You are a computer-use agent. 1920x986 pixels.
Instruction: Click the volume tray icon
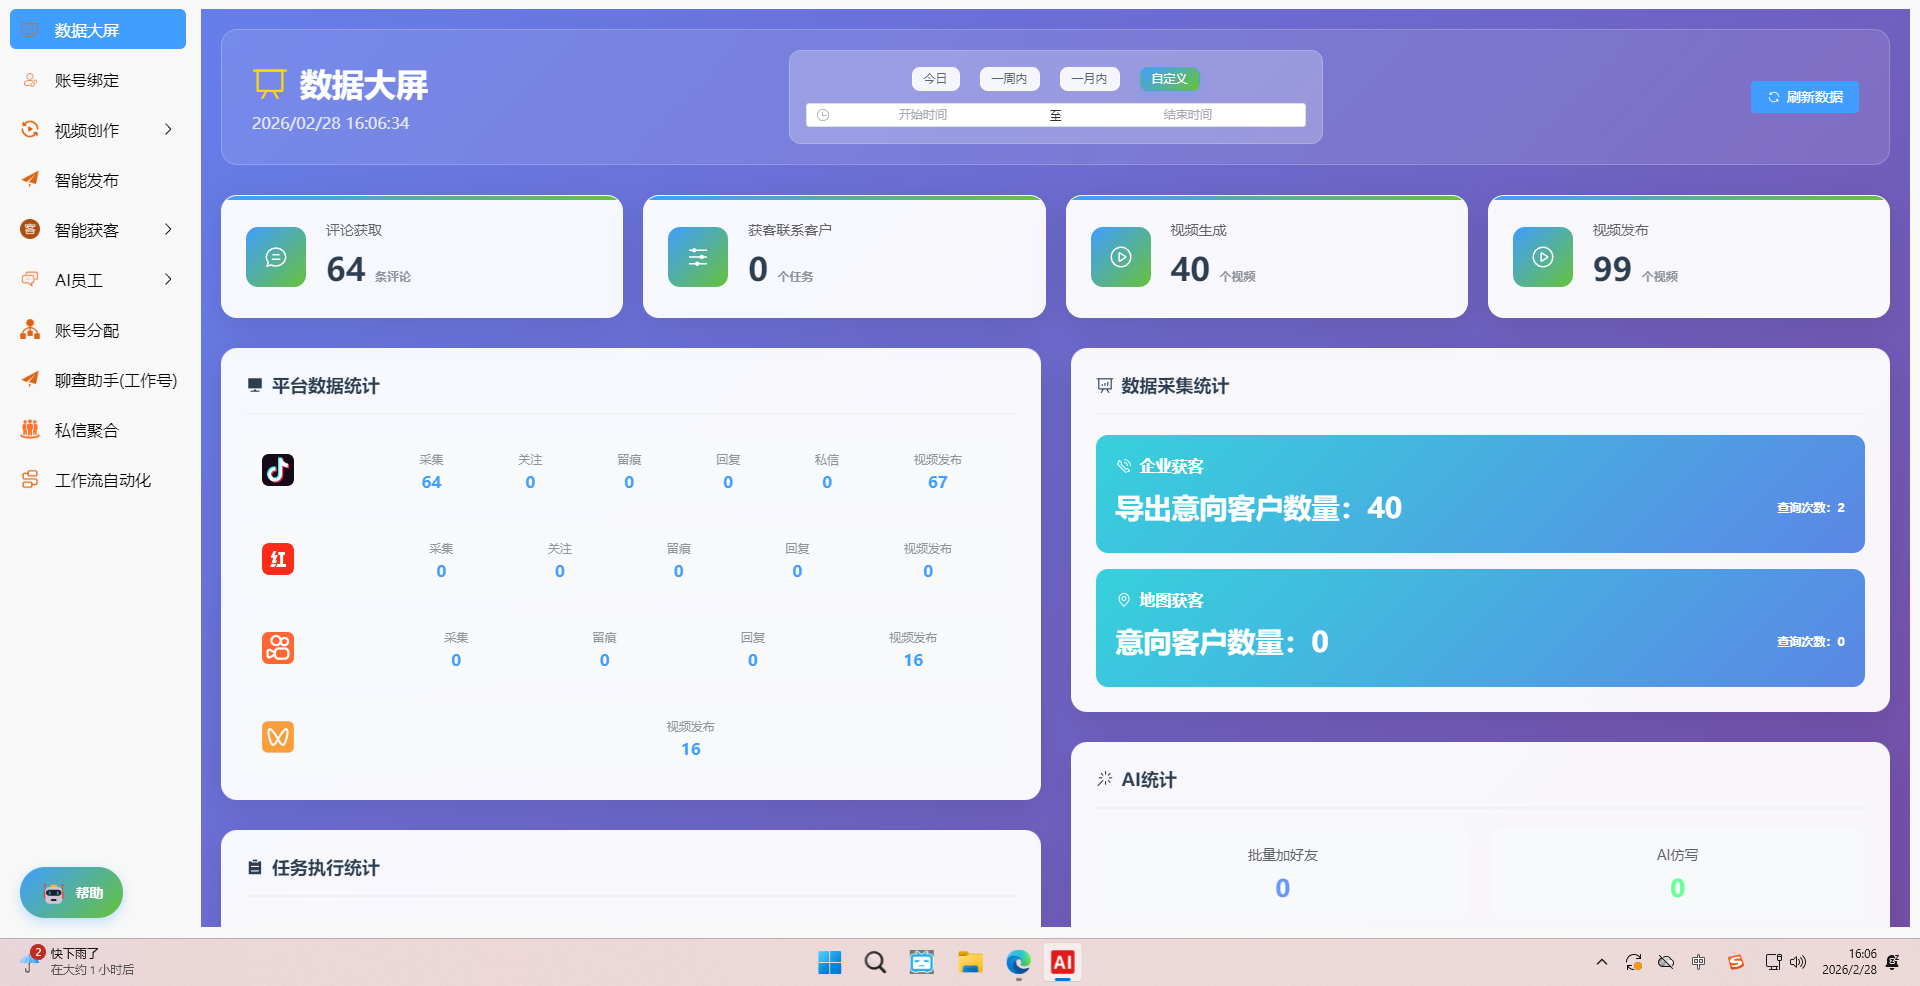point(1798,962)
